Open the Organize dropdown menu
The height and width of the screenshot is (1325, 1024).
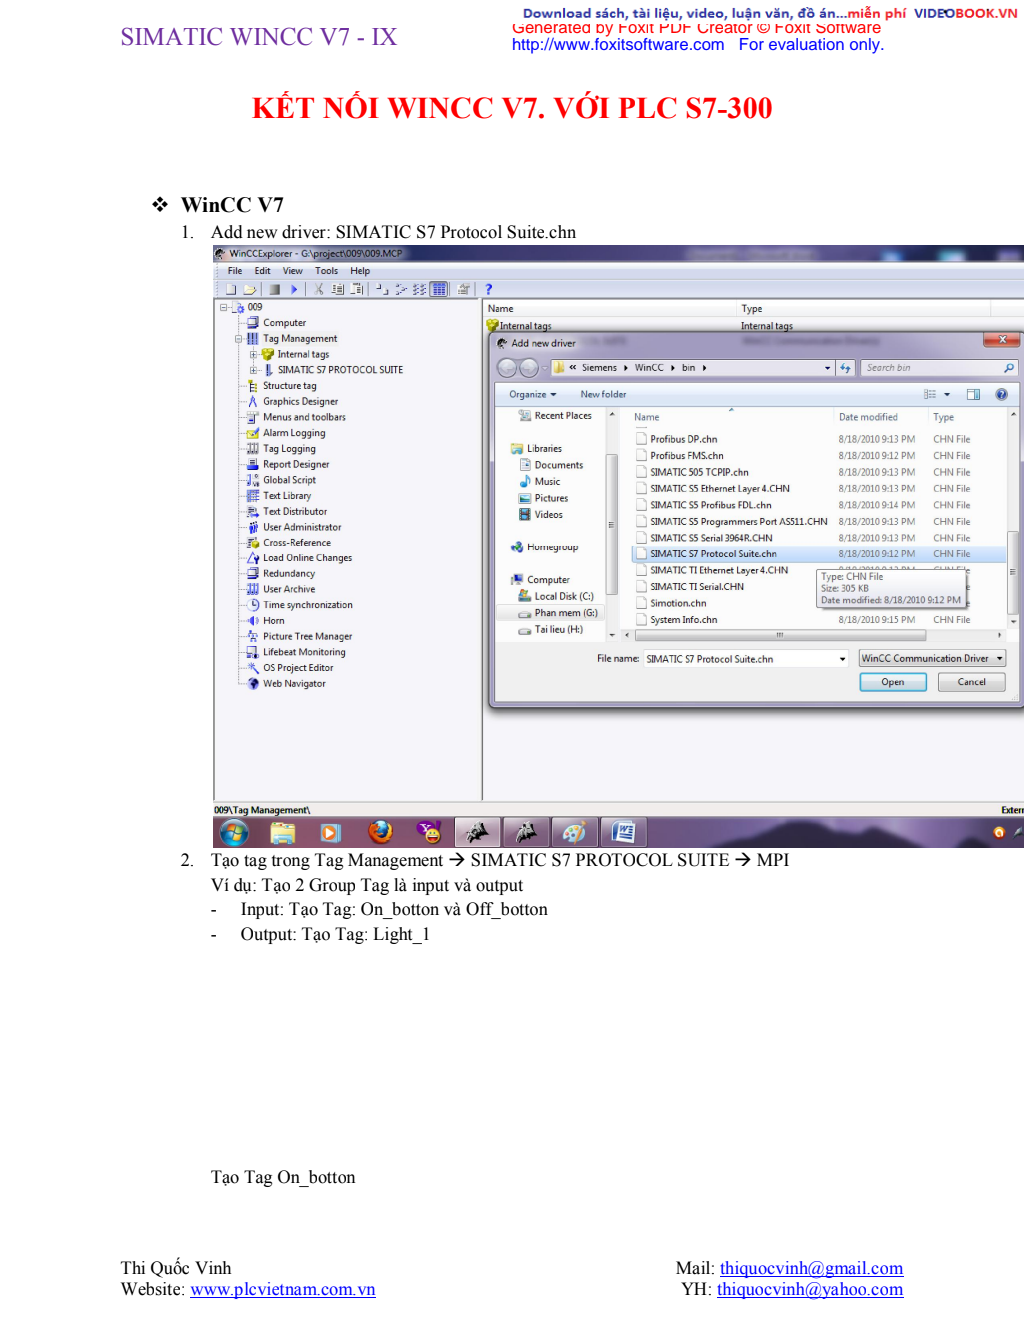click(x=532, y=395)
